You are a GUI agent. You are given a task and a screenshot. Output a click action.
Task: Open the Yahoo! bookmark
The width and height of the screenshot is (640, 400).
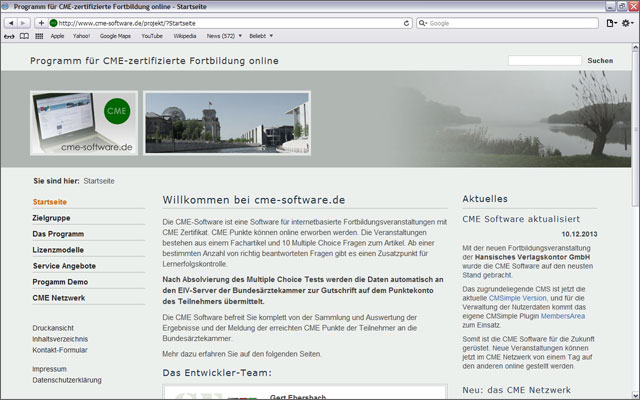81,36
